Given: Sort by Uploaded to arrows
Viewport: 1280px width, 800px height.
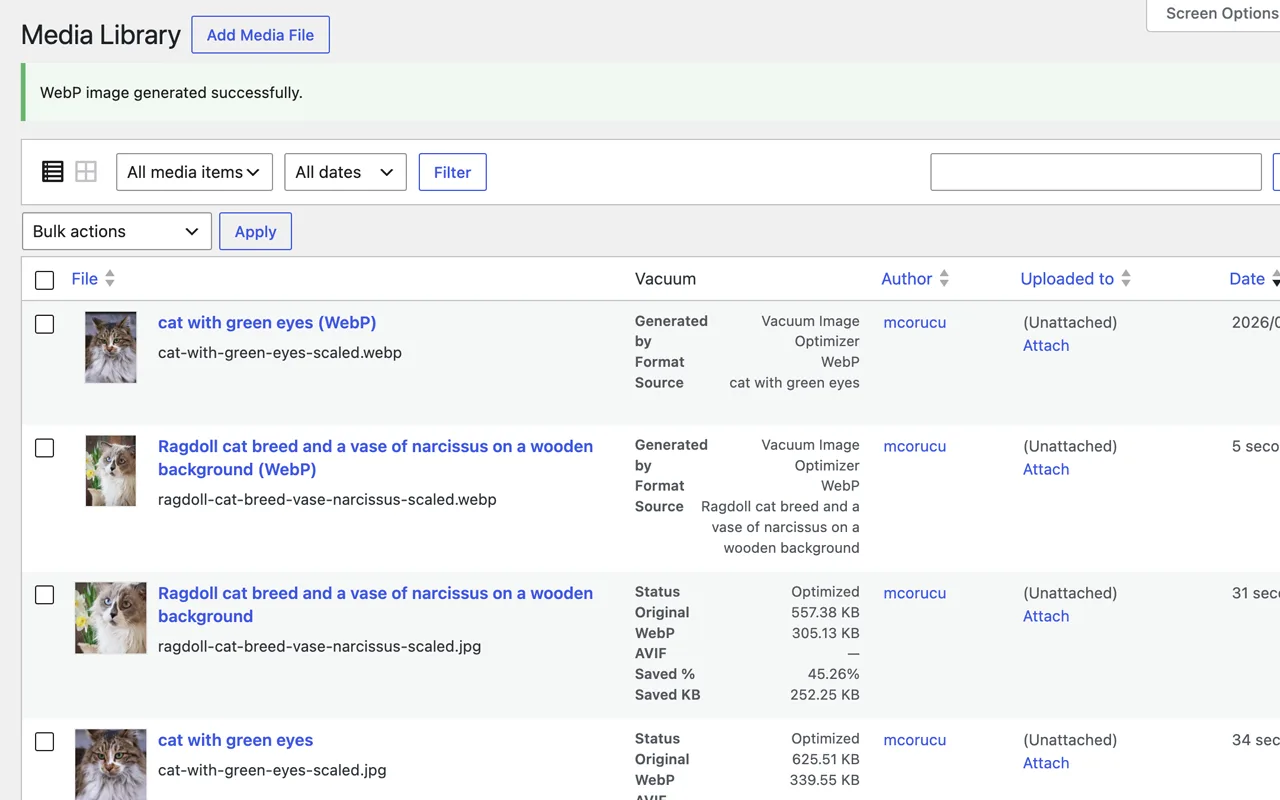Looking at the screenshot, I should [x=1126, y=279].
